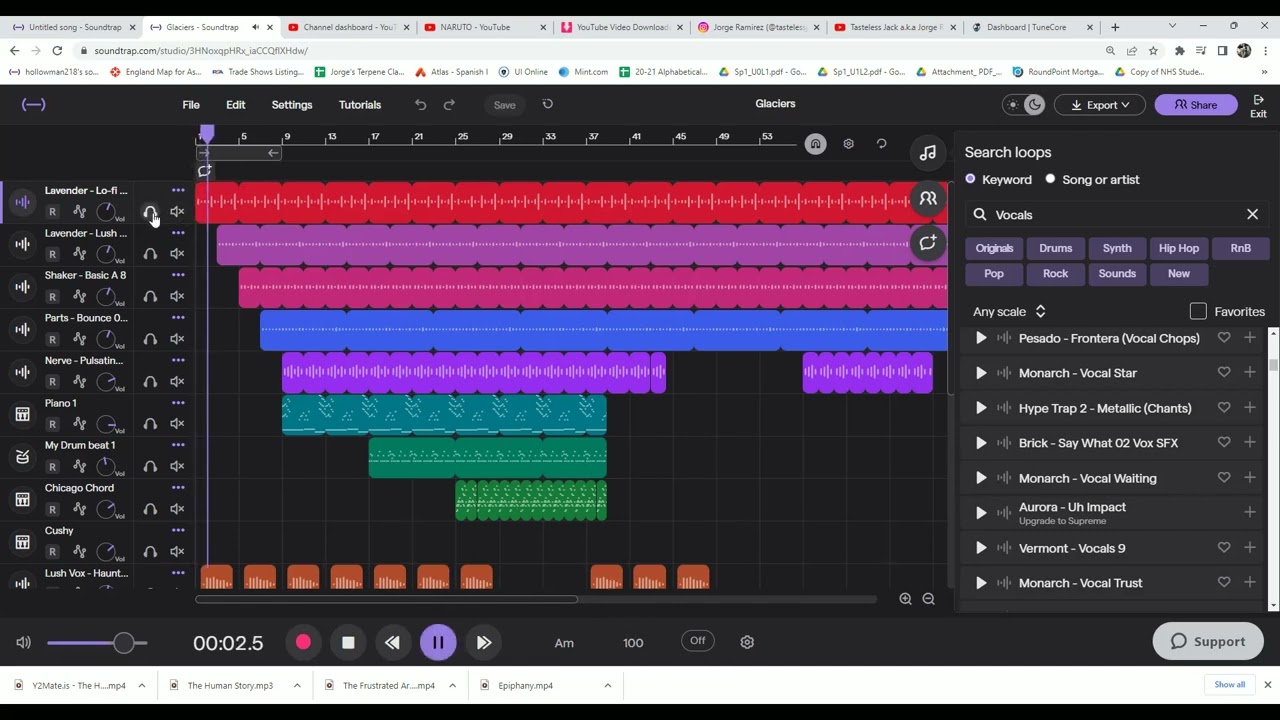Click the tempo value 100
Screen dimensions: 1280x720
pos(633,643)
